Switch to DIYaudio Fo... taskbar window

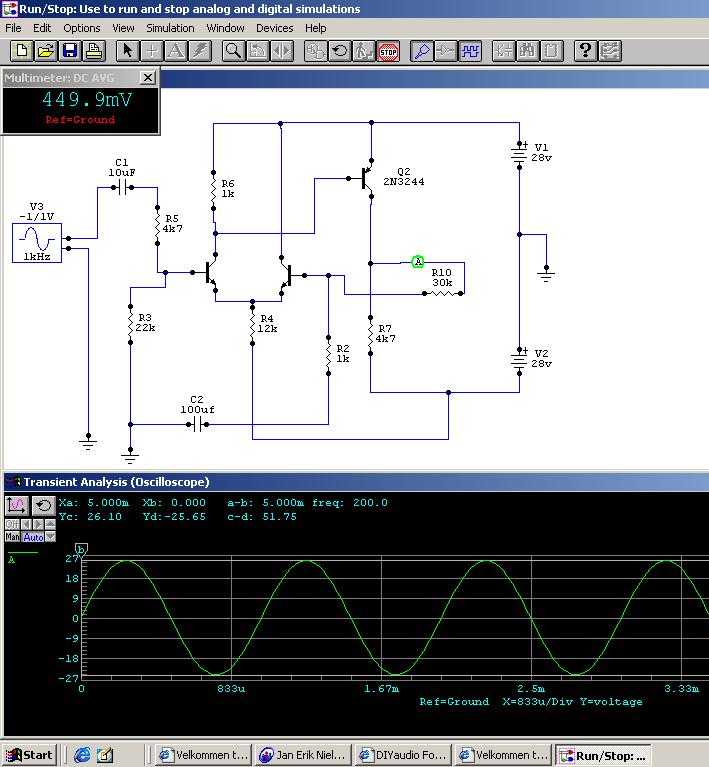(402, 755)
